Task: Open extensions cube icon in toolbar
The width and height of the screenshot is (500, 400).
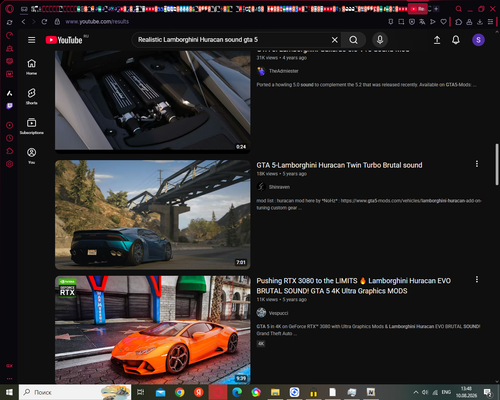Action: [459, 22]
